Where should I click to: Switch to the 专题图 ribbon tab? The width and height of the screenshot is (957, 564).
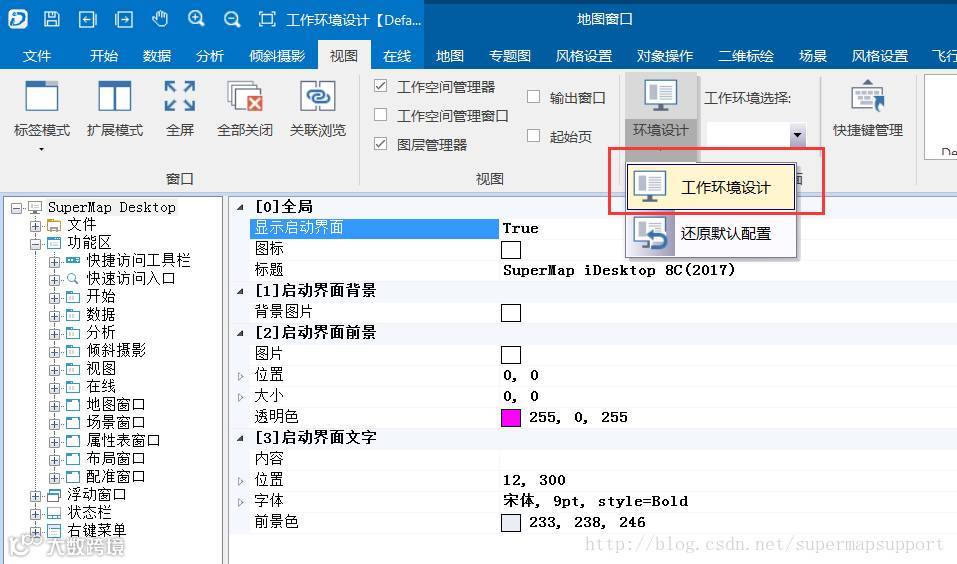click(510, 56)
